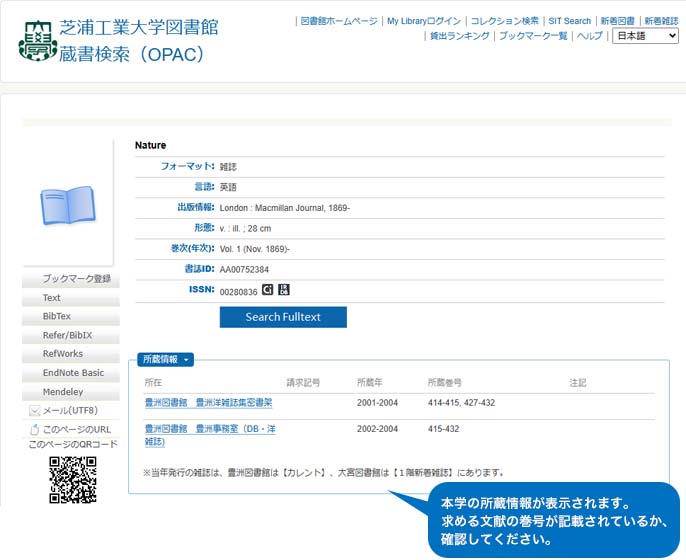Open コレクション検索 link

pyautogui.click(x=504, y=21)
